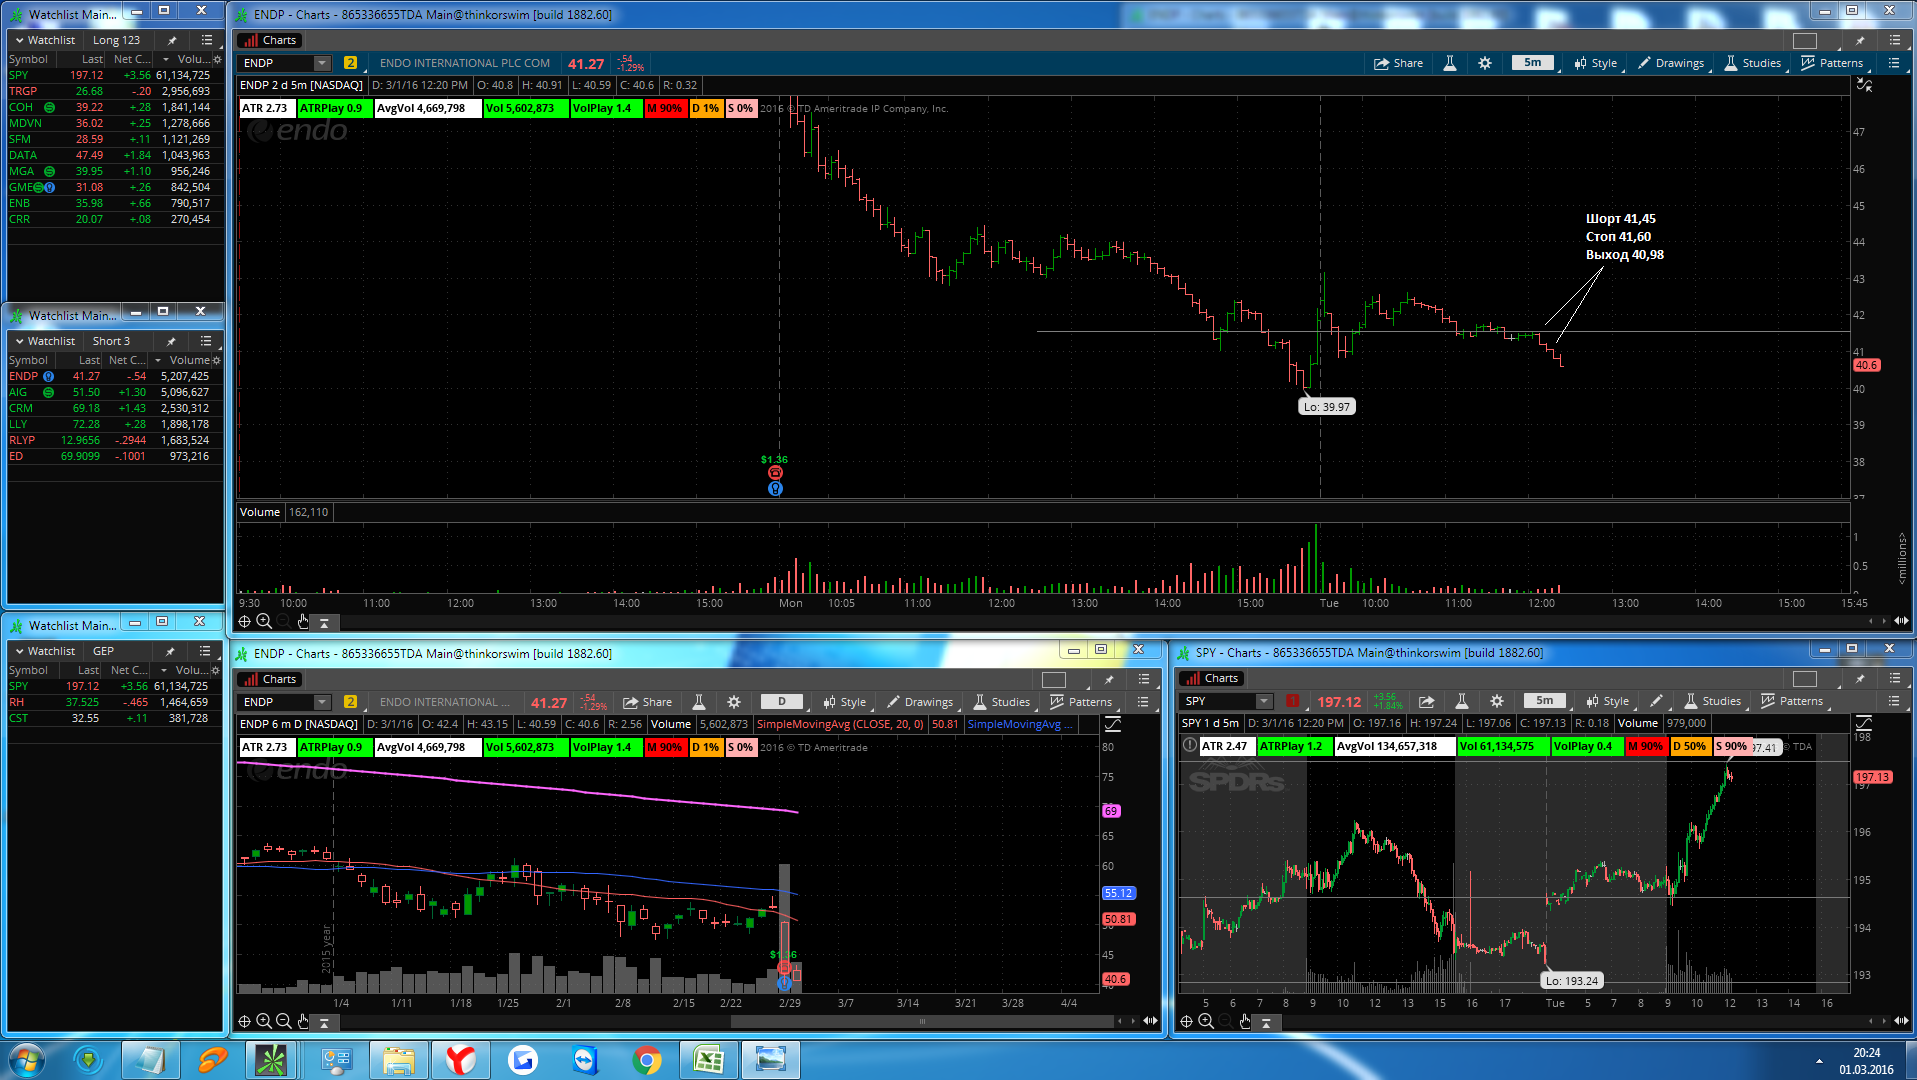Sort Short 3 watchlist by Volume column
Screen dimensions: 1917x1080
click(189, 360)
